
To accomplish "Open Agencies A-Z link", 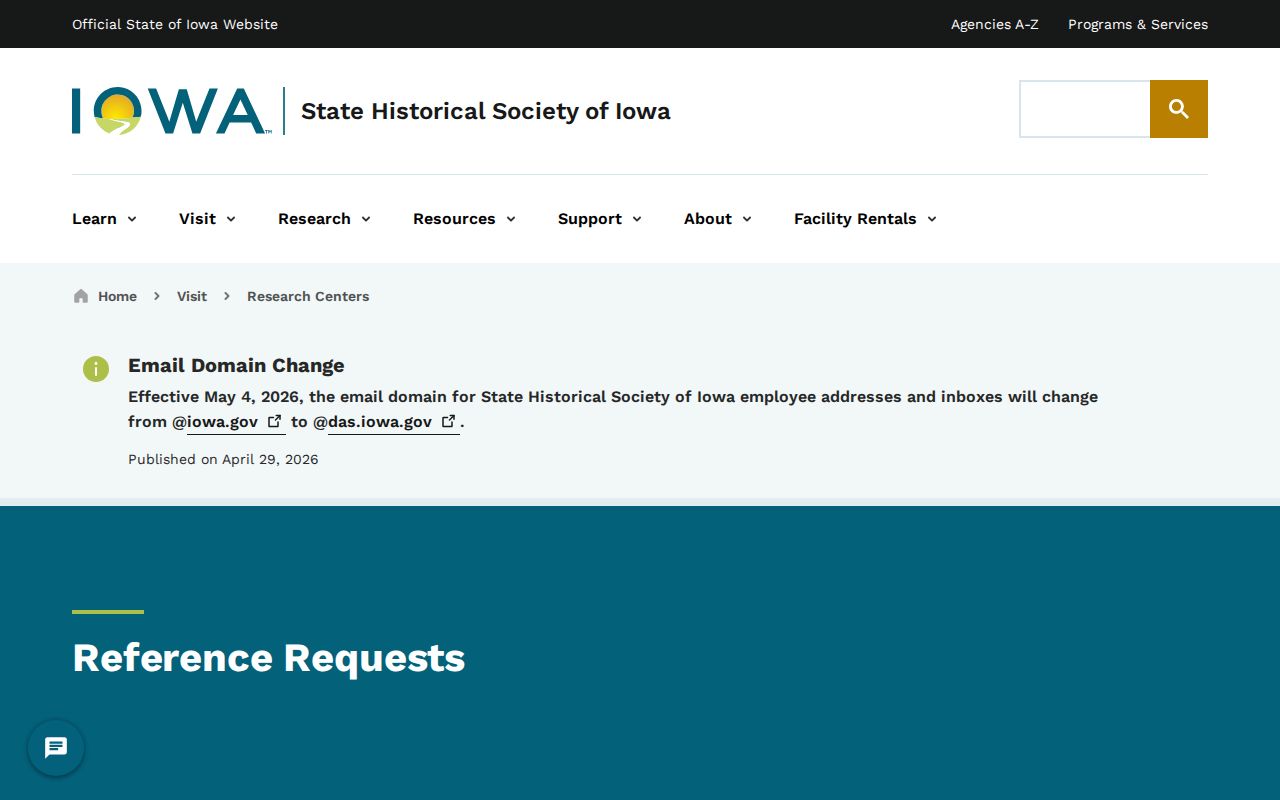I will tap(995, 24).
